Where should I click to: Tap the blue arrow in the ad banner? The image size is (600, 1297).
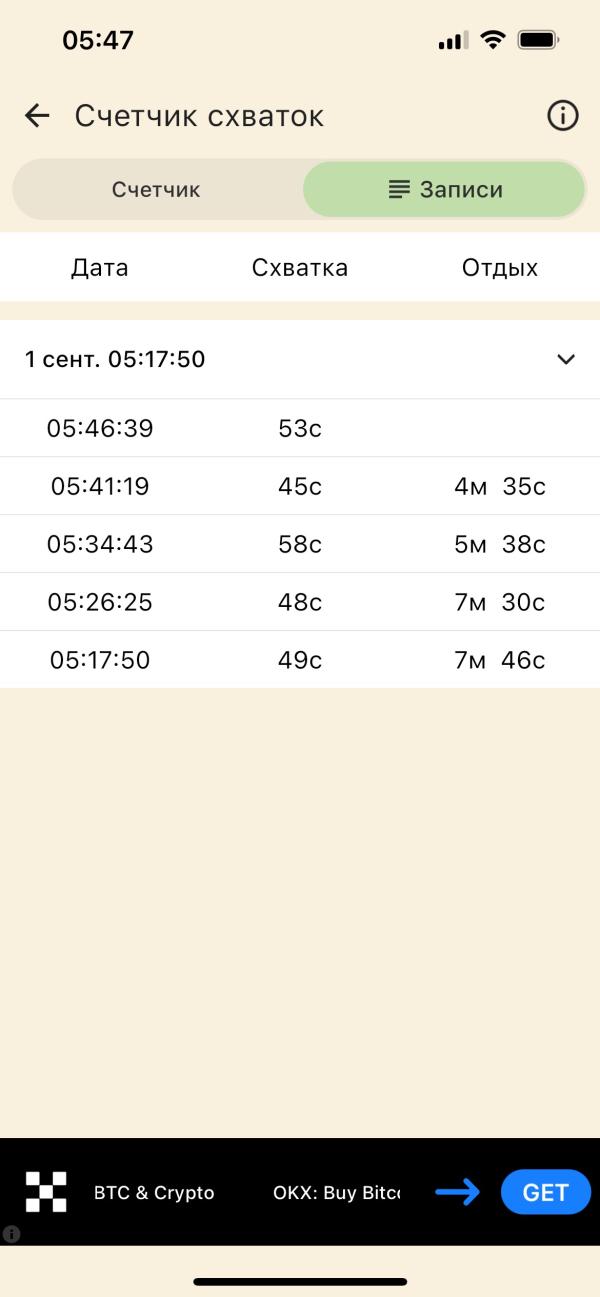point(458,1192)
